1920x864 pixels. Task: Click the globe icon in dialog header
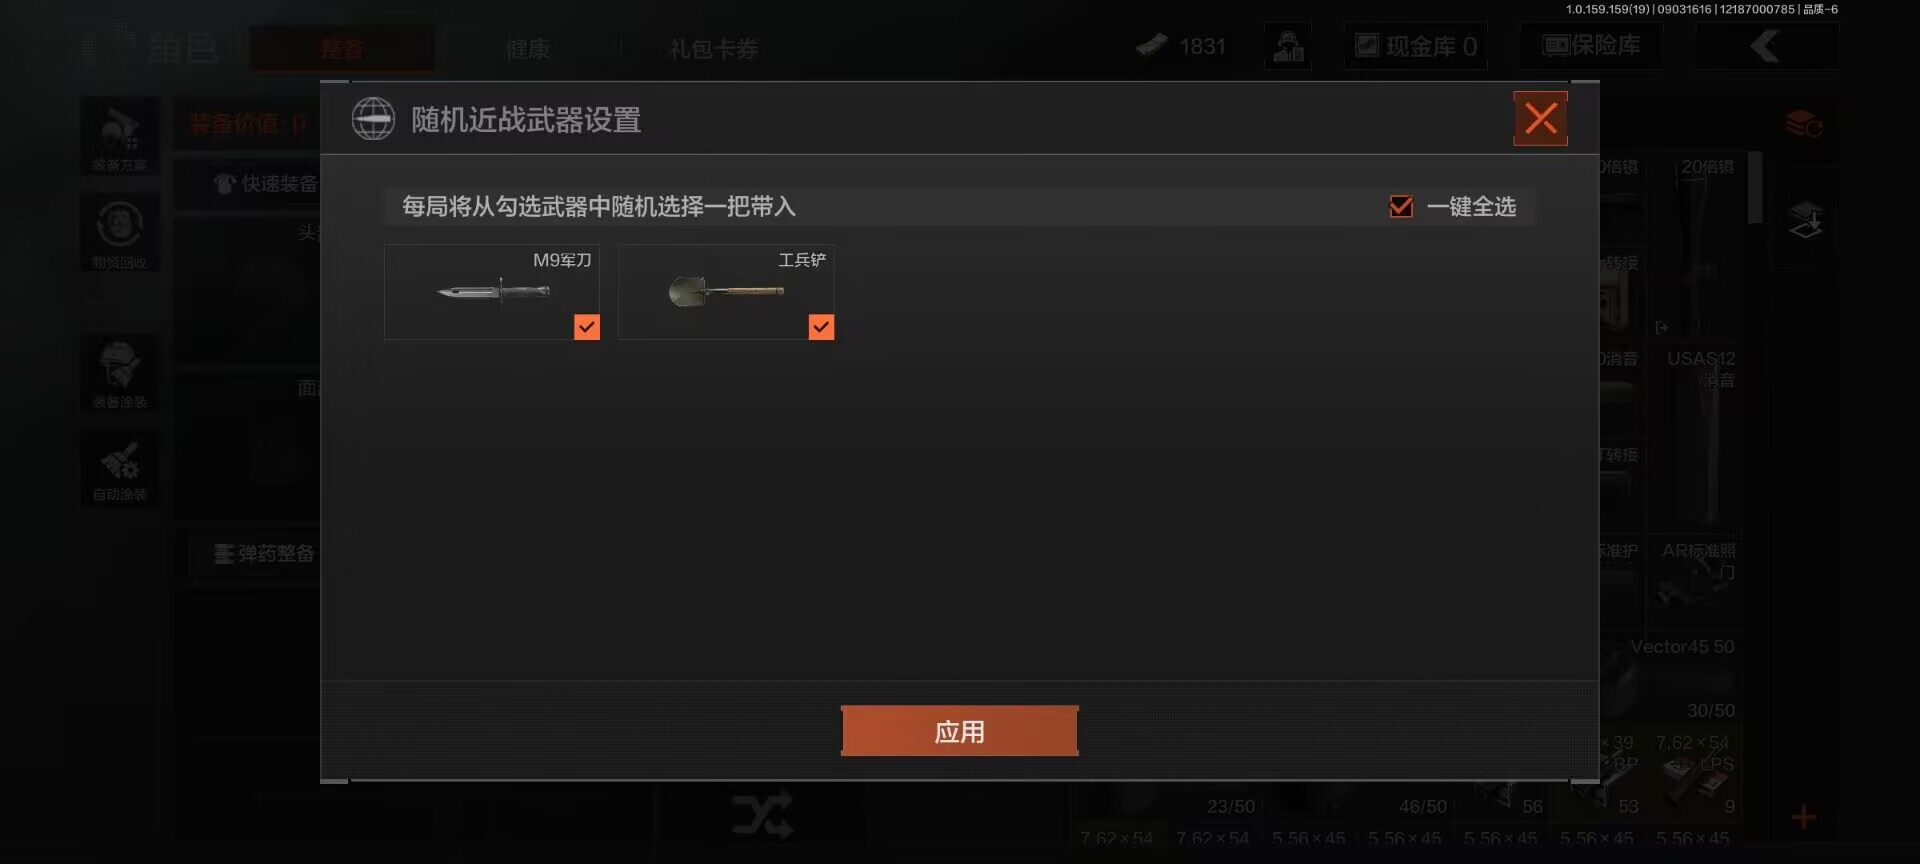373,119
